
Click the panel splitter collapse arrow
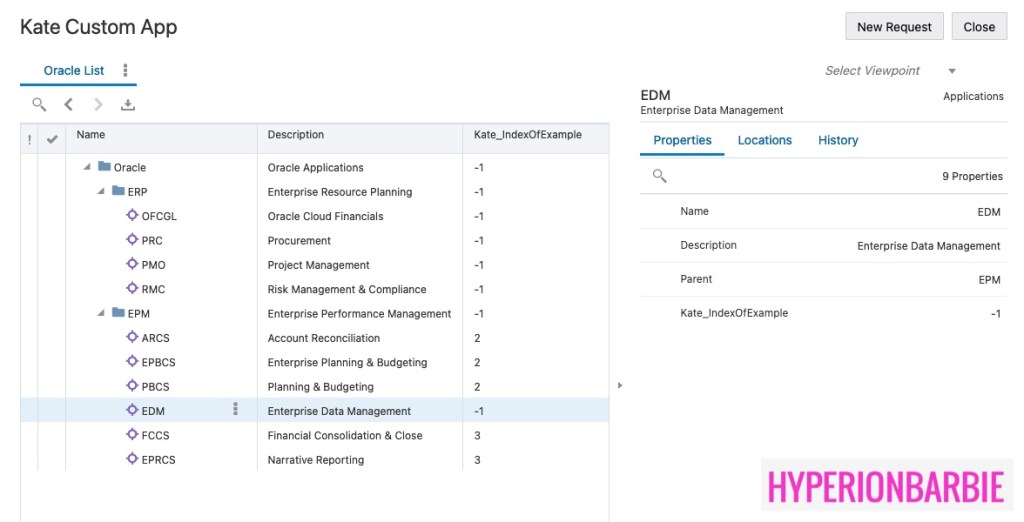620,385
